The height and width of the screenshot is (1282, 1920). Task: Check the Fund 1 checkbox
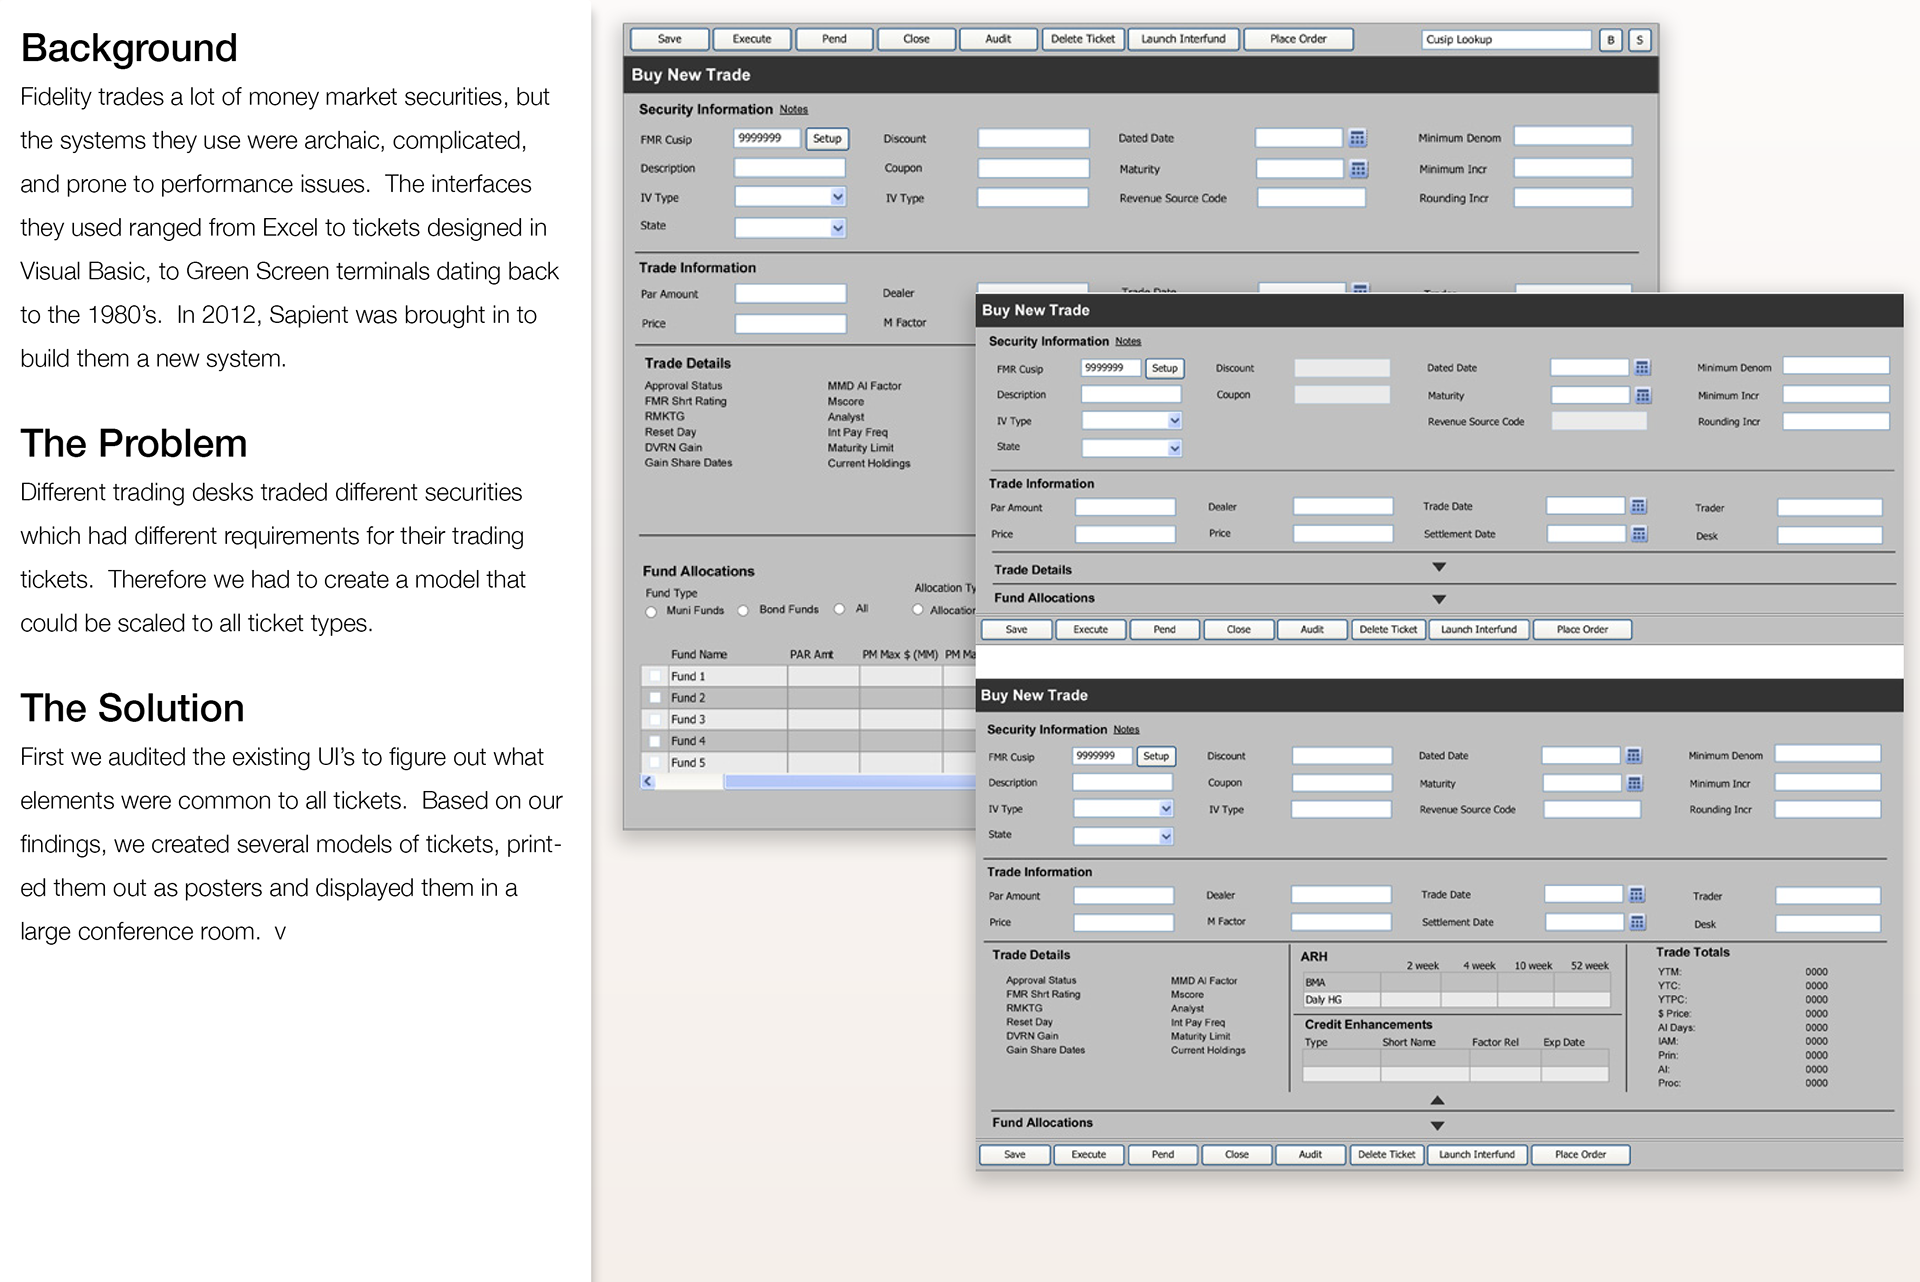point(655,676)
